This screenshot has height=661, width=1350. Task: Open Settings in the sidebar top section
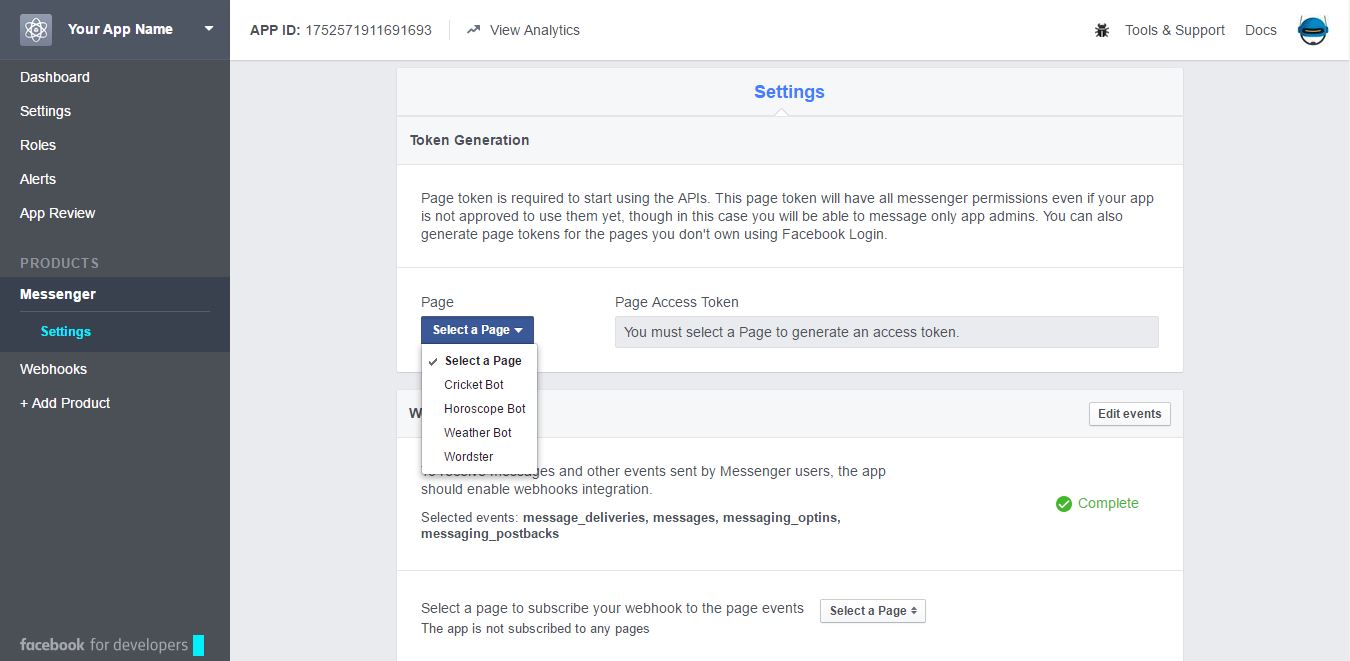coord(46,111)
